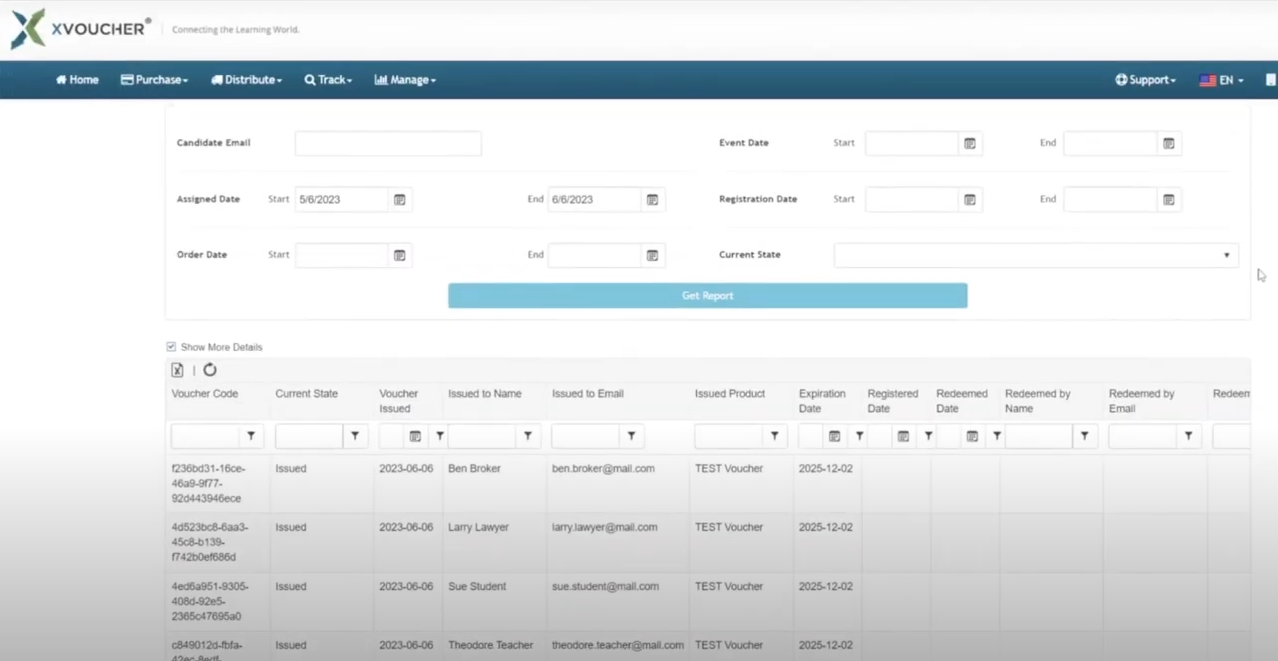The width and height of the screenshot is (1278, 661).
Task: Select voucher code starting 4ed6a951
Action: point(210,602)
